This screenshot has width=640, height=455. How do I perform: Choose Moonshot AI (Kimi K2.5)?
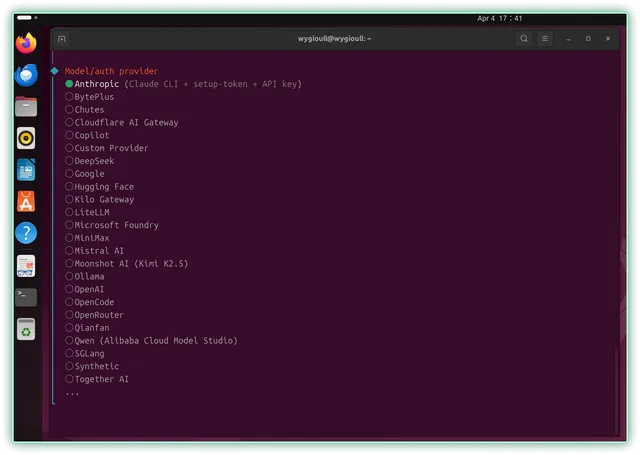127,264
